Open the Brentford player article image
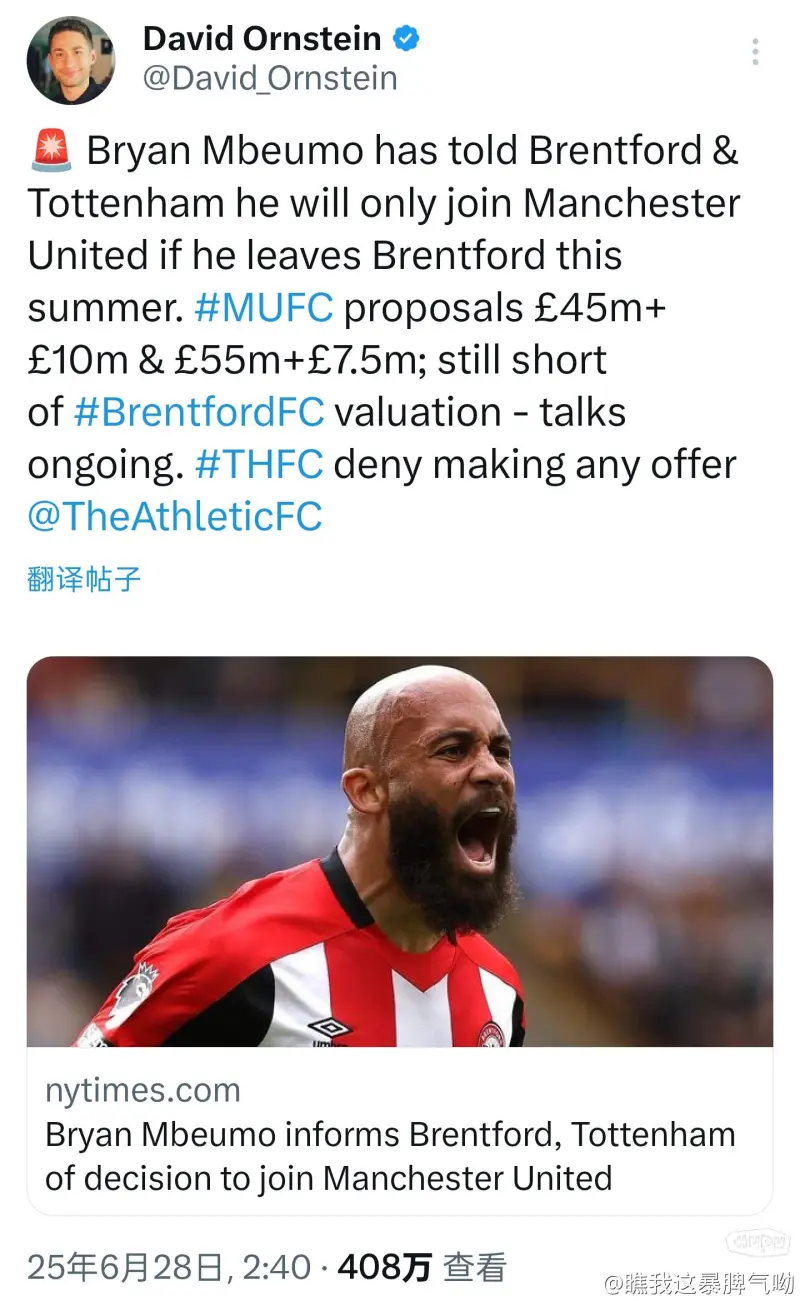 point(400,851)
